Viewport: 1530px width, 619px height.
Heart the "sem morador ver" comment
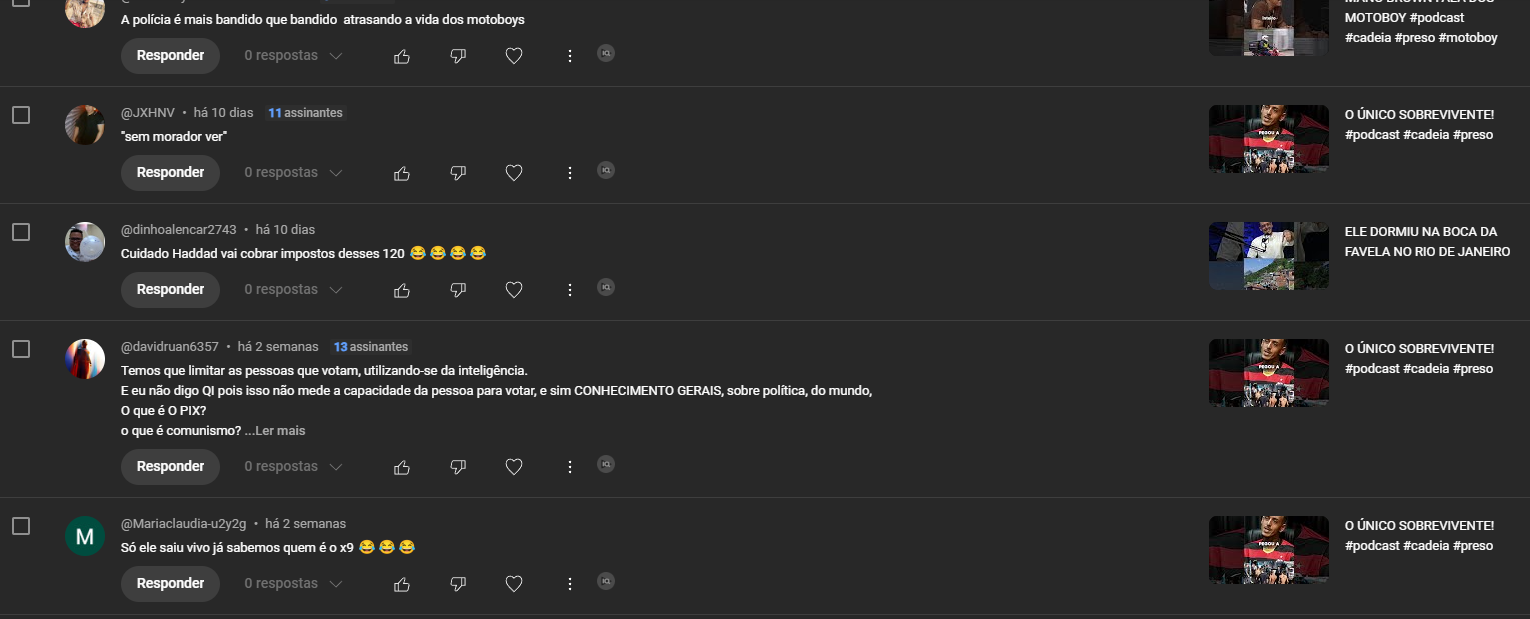click(x=514, y=173)
